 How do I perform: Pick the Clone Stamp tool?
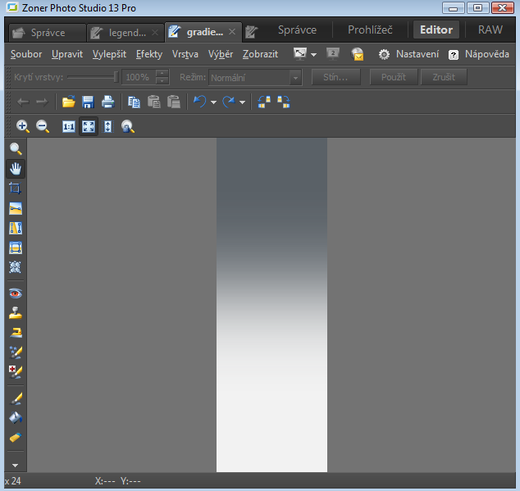tap(15, 313)
